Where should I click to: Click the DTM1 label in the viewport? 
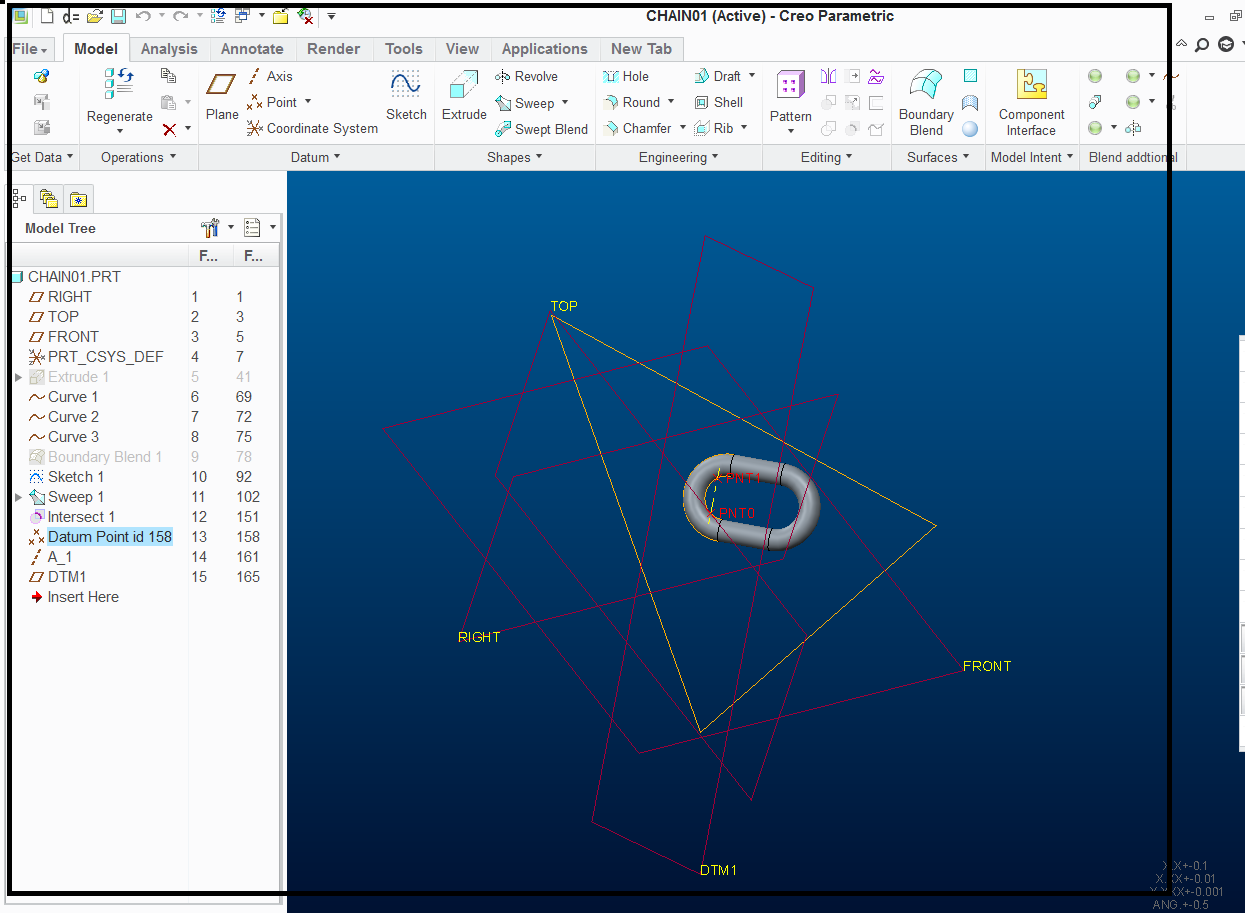(x=718, y=870)
